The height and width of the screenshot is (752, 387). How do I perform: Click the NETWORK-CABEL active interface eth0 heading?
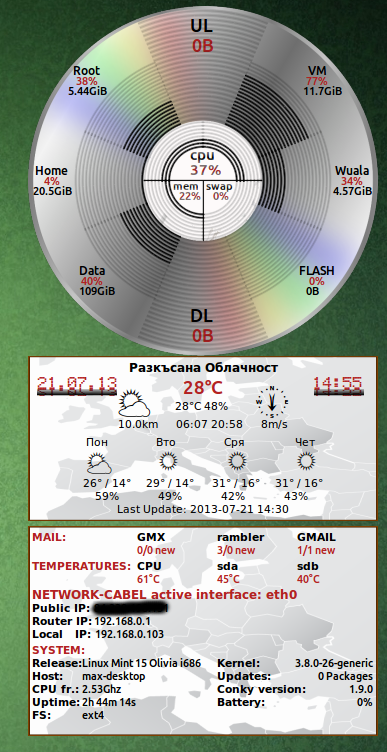tap(164, 595)
